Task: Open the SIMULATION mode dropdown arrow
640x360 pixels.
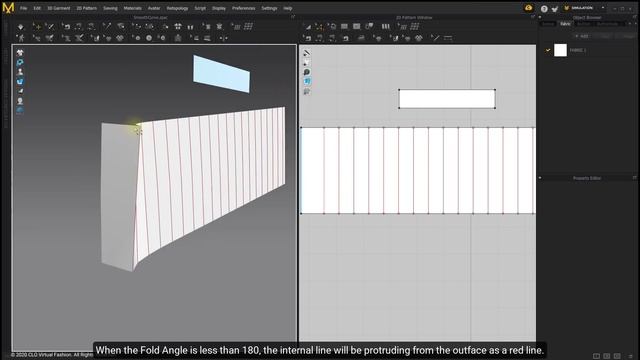Action: pos(603,8)
